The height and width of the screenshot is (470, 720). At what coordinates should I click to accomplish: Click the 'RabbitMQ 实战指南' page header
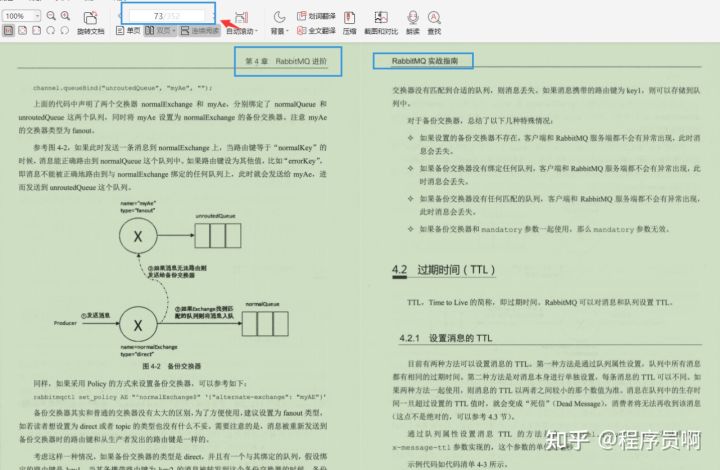click(x=424, y=61)
